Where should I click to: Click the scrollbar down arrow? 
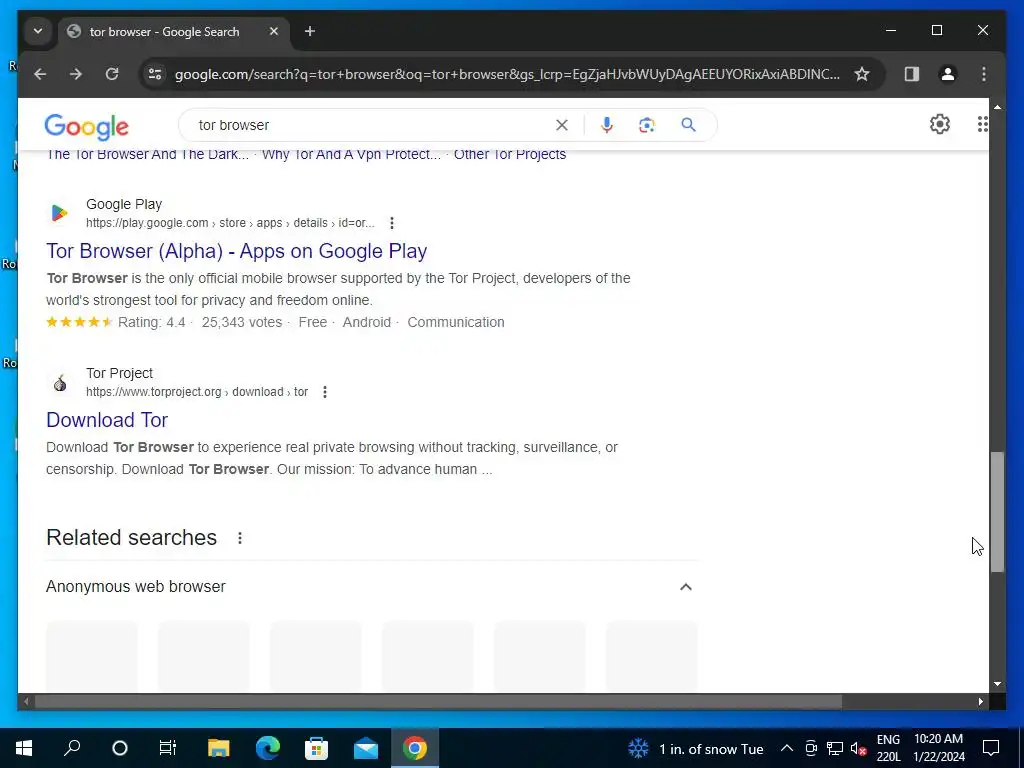pyautogui.click(x=997, y=684)
